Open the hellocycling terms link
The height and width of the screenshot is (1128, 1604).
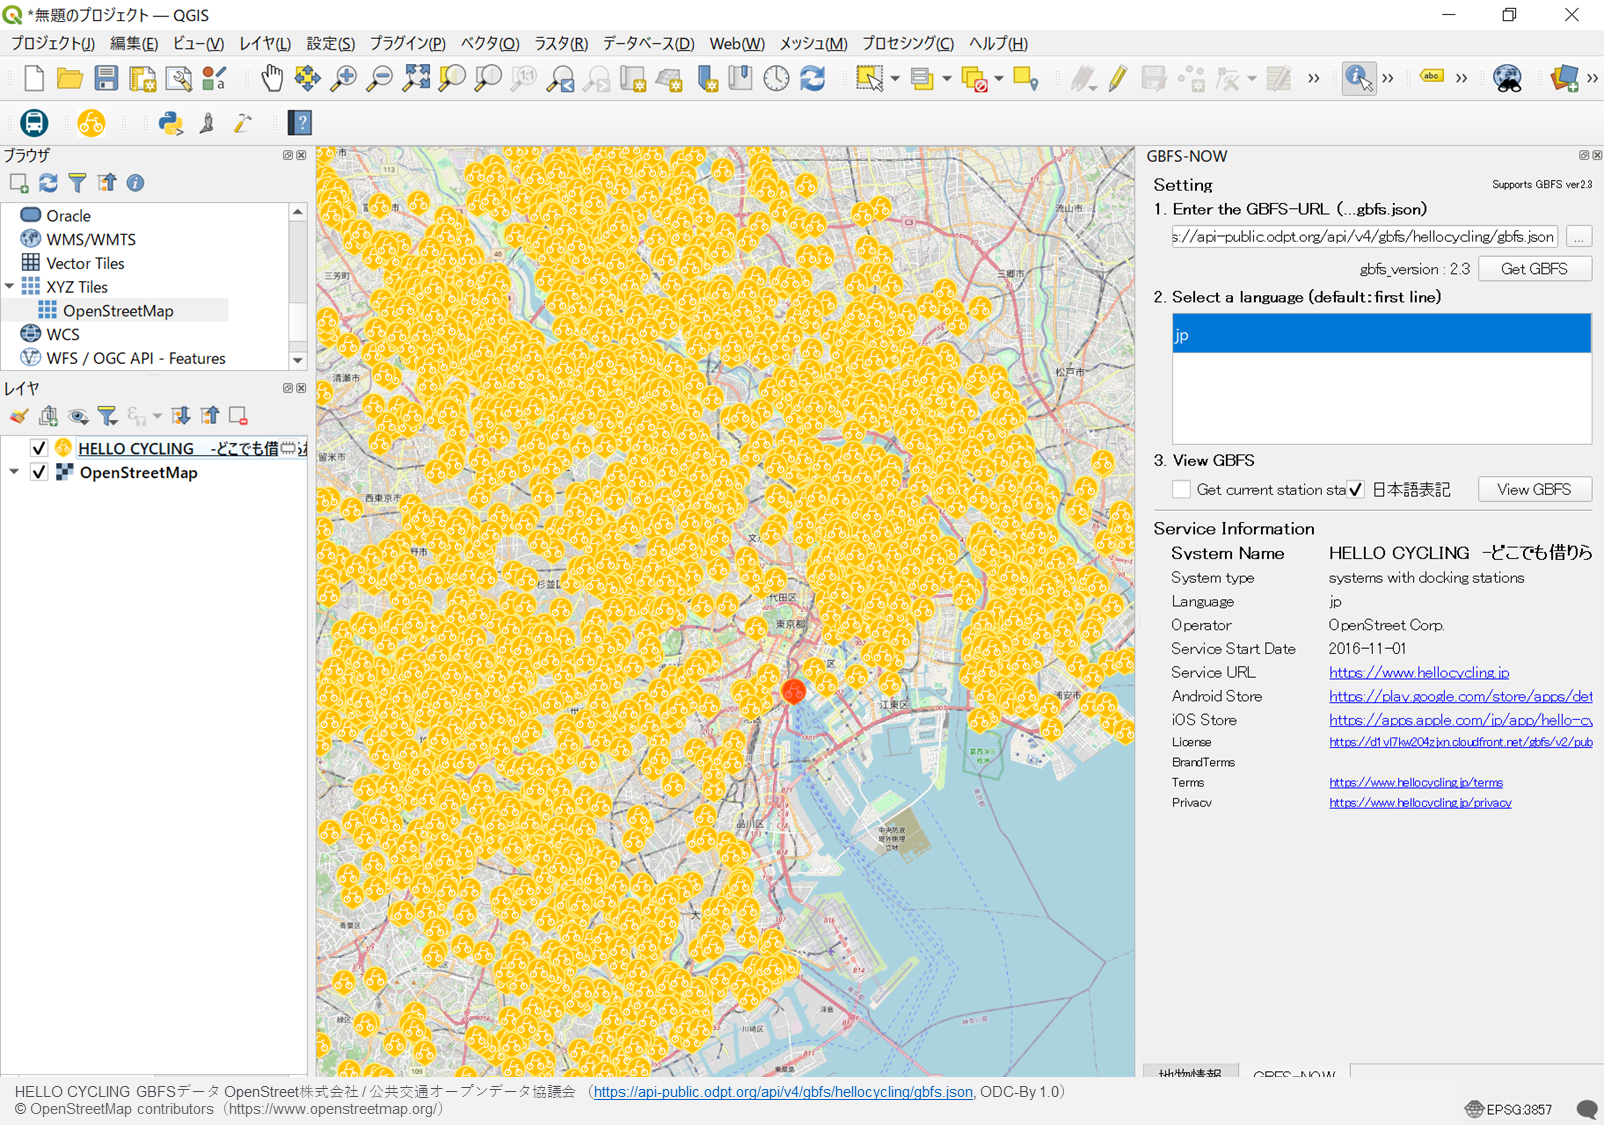click(x=1415, y=782)
